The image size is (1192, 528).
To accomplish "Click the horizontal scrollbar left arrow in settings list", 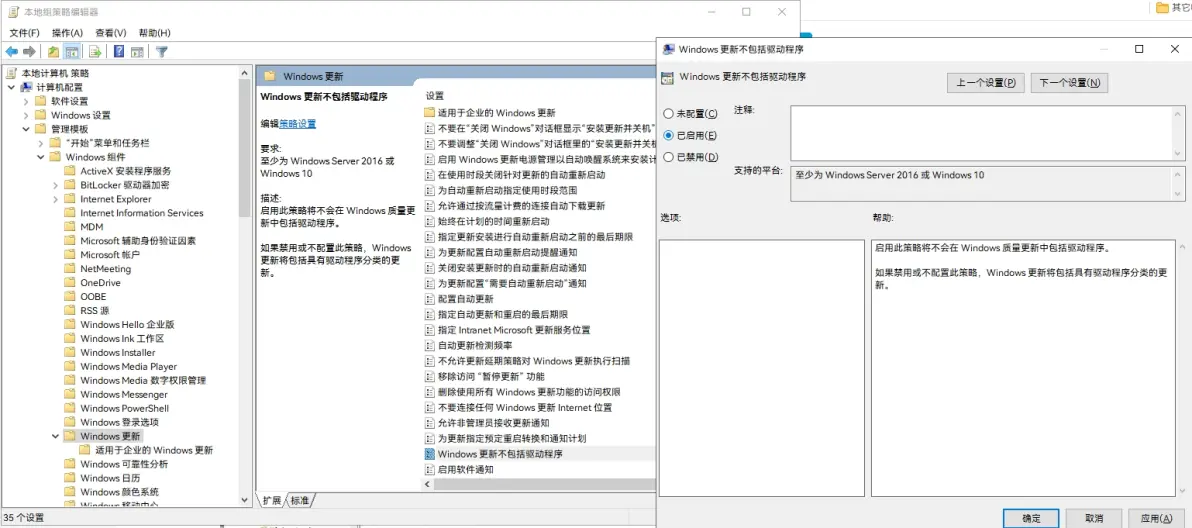I will (429, 484).
